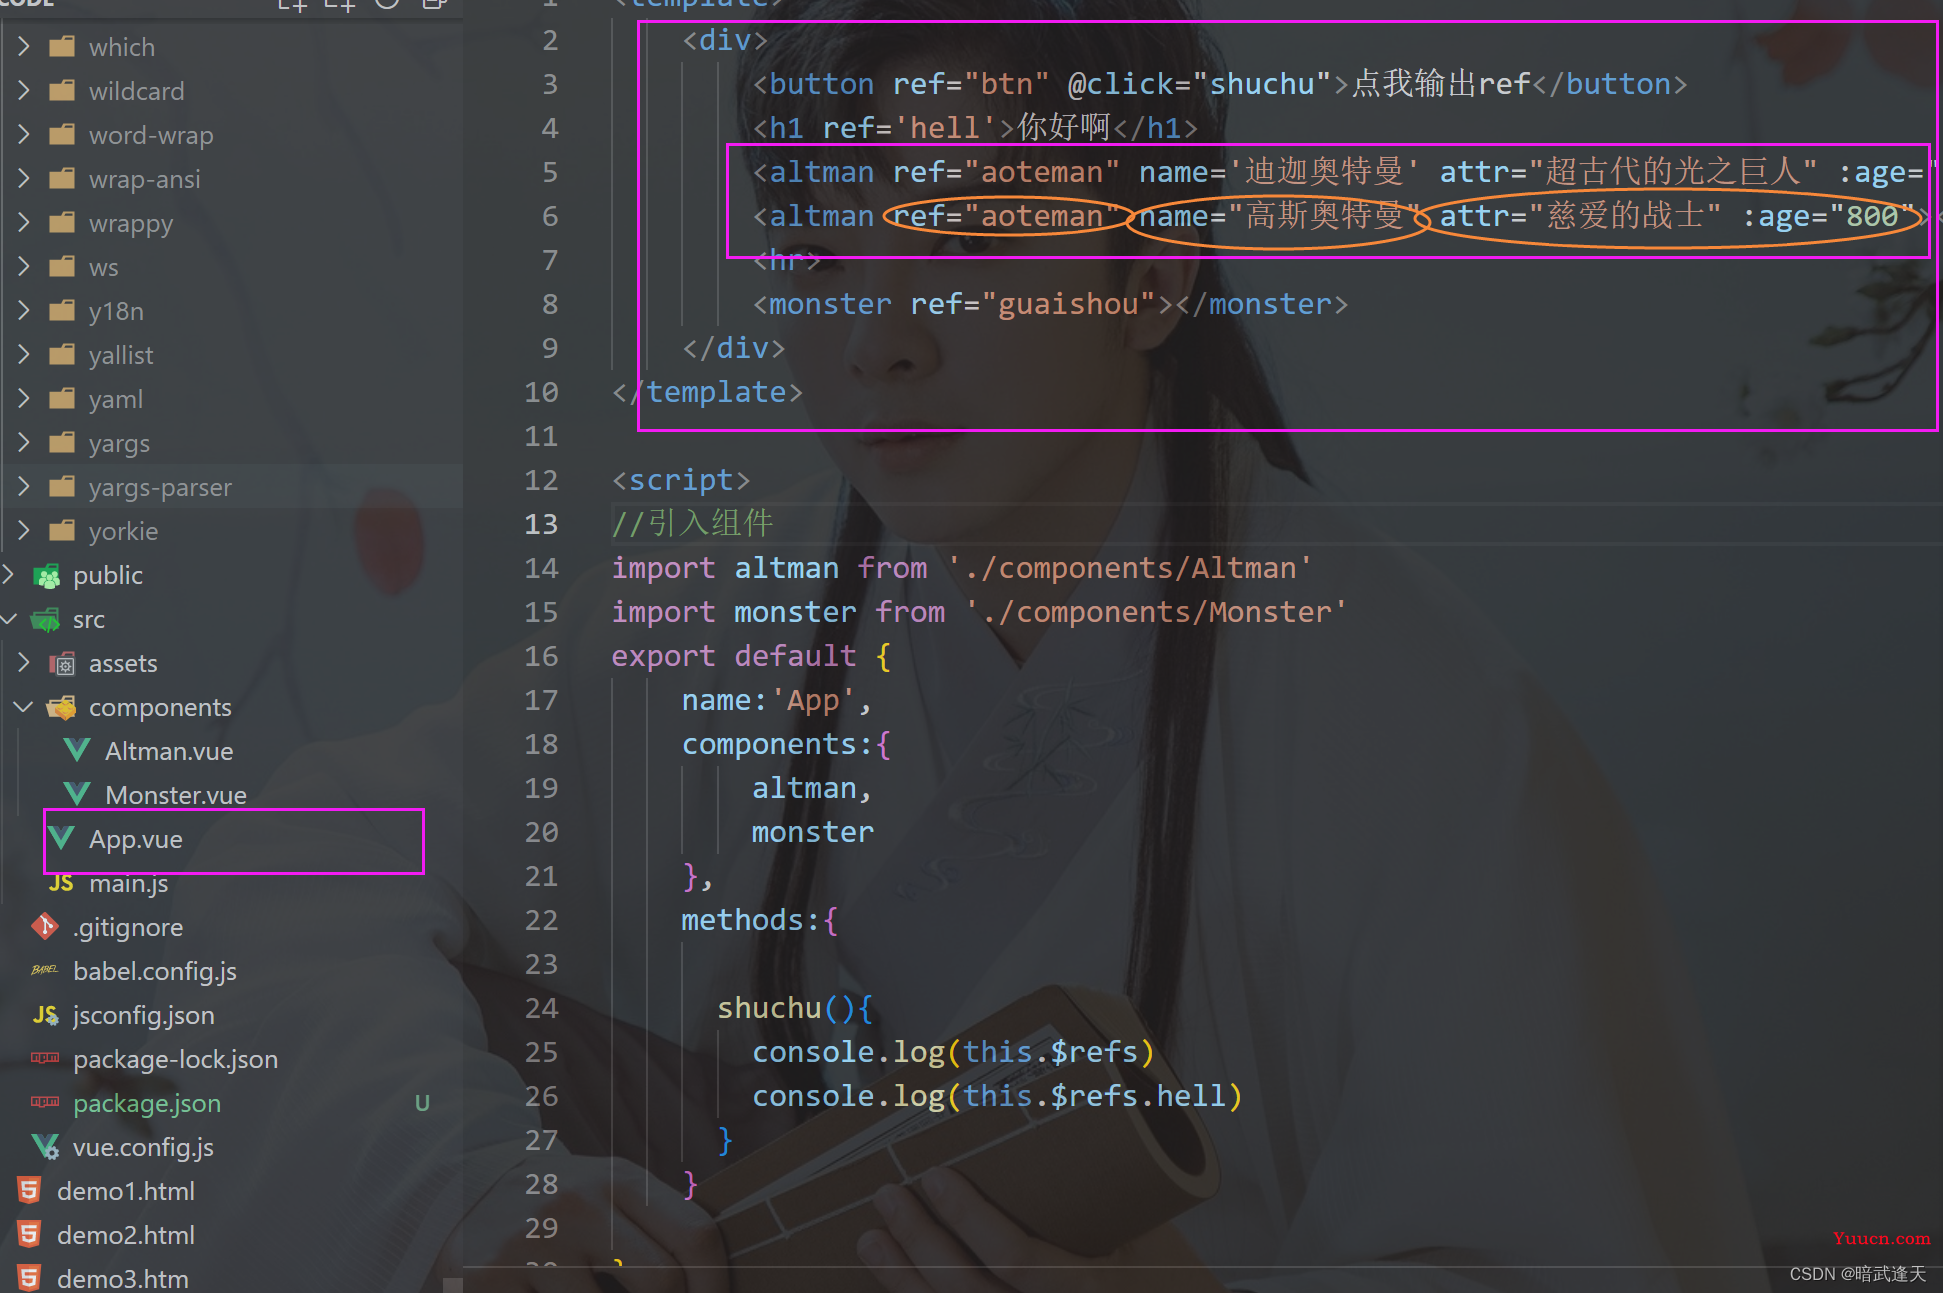Viewport: 1943px width, 1293px height.
Task: Select the wildcard folder label
Action: [137, 91]
